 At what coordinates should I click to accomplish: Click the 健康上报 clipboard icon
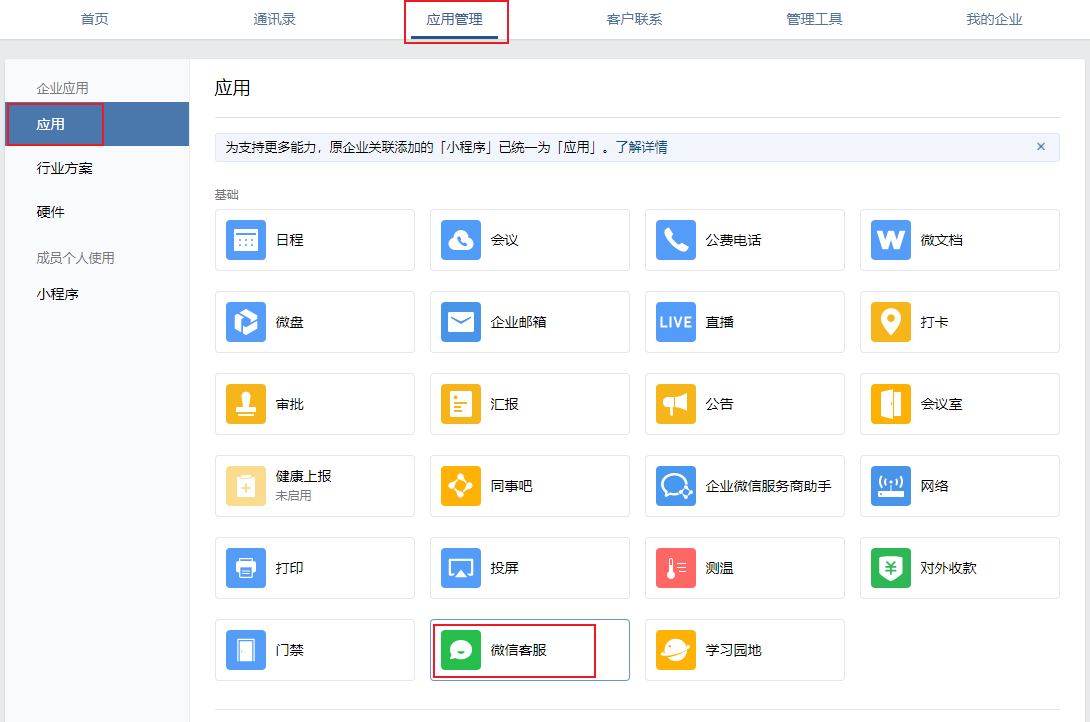tap(245, 486)
